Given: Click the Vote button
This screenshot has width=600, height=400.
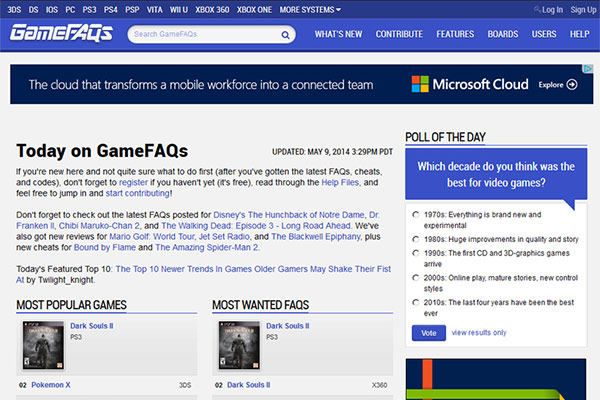Looking at the screenshot, I should (429, 333).
